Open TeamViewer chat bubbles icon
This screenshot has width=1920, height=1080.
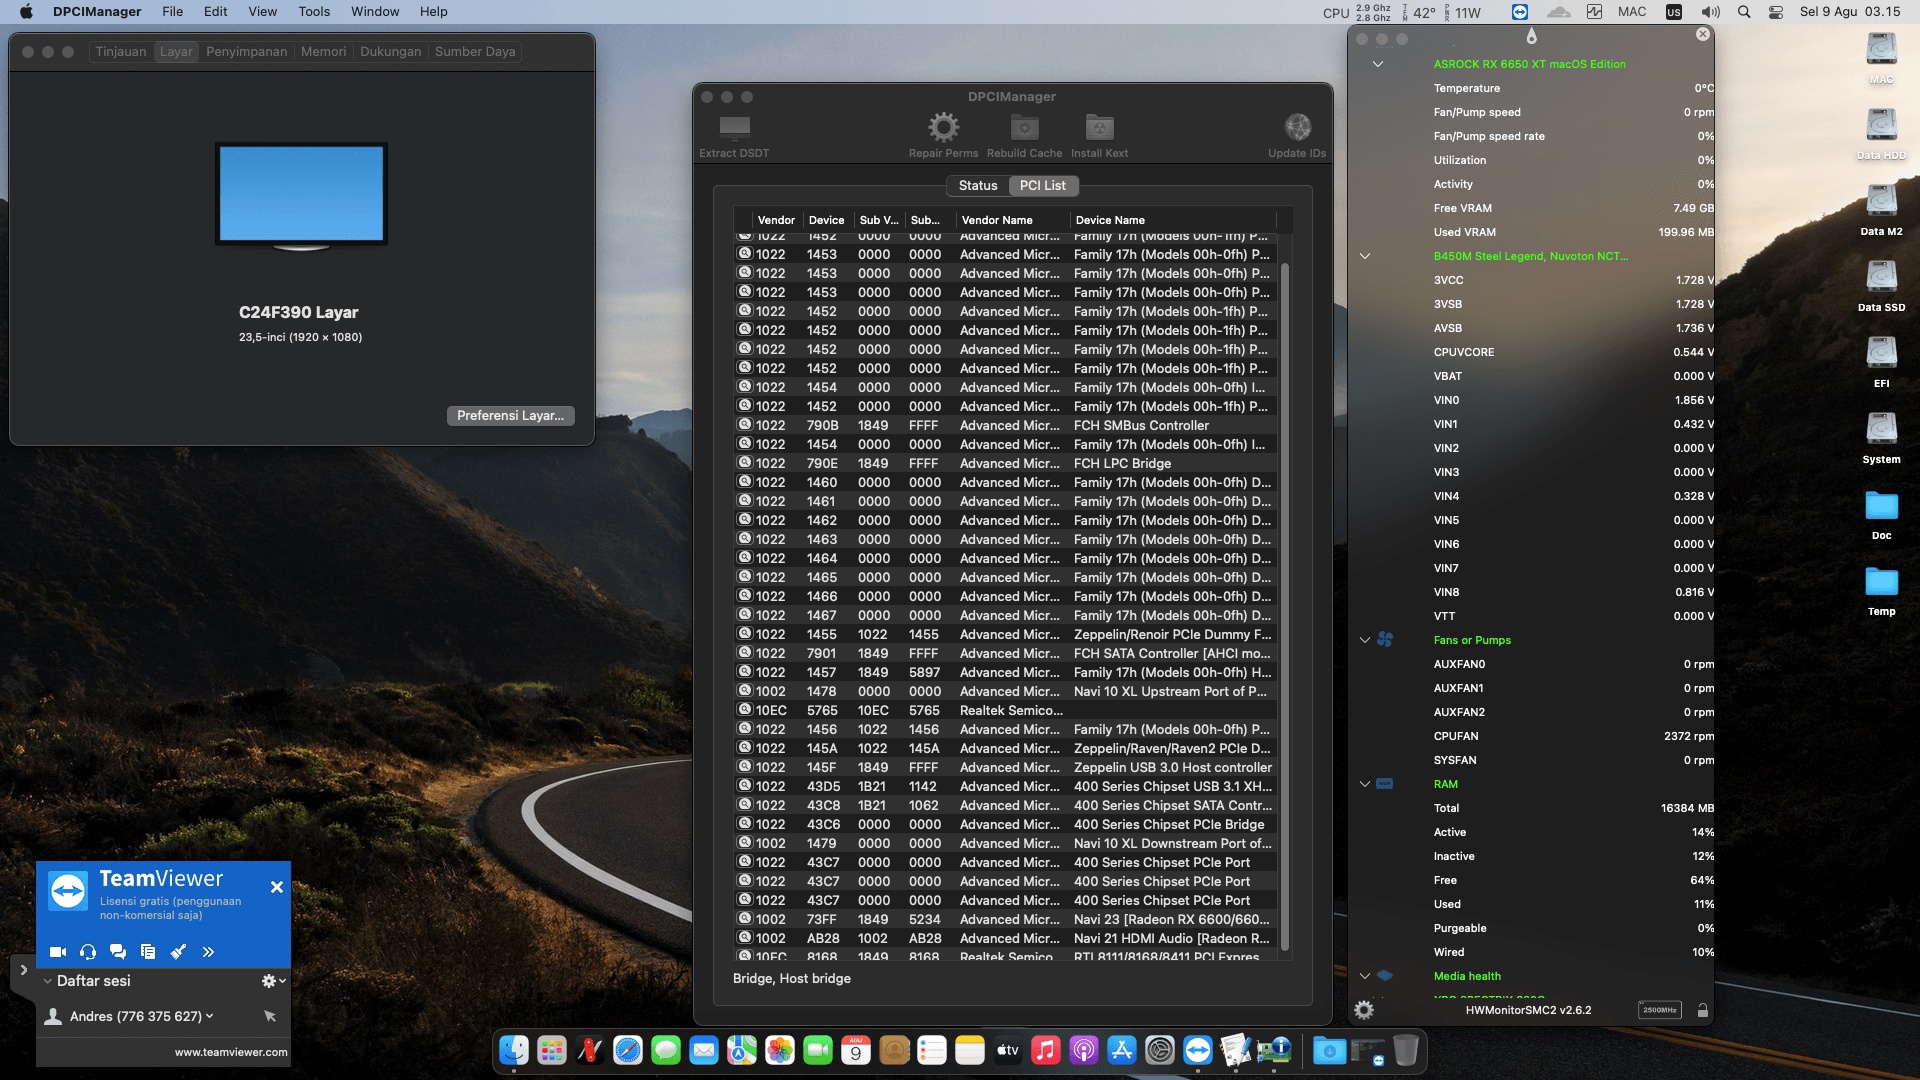(x=118, y=952)
